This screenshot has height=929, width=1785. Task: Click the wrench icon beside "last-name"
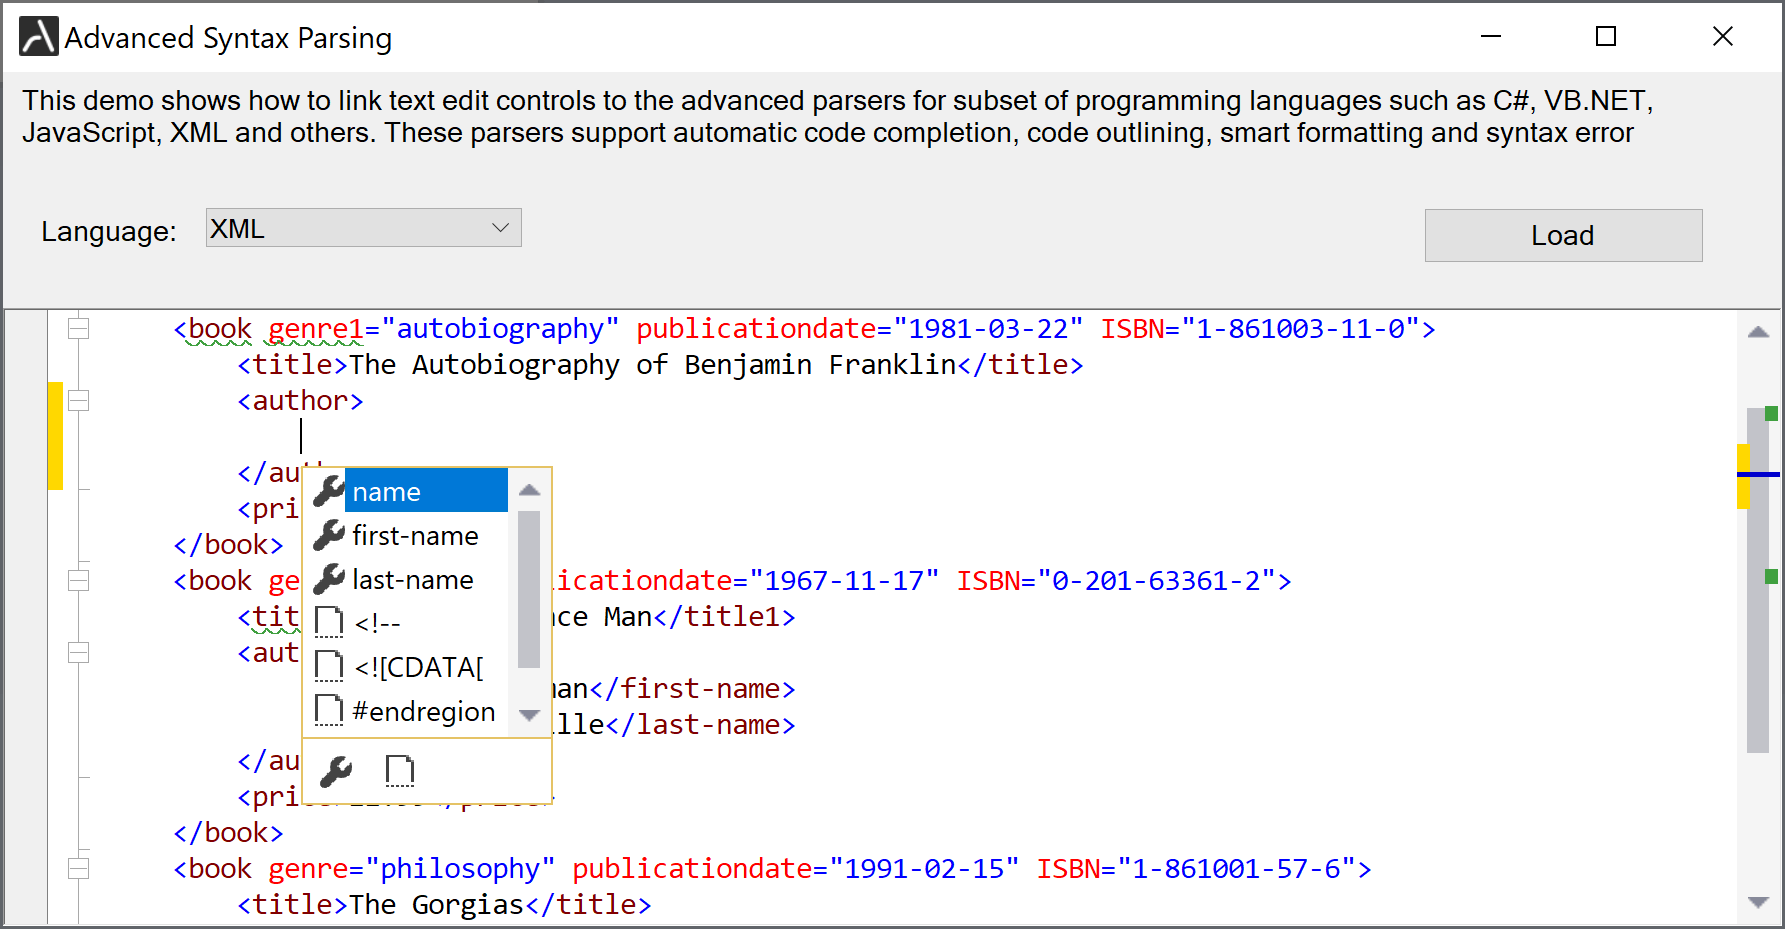pyautogui.click(x=328, y=579)
